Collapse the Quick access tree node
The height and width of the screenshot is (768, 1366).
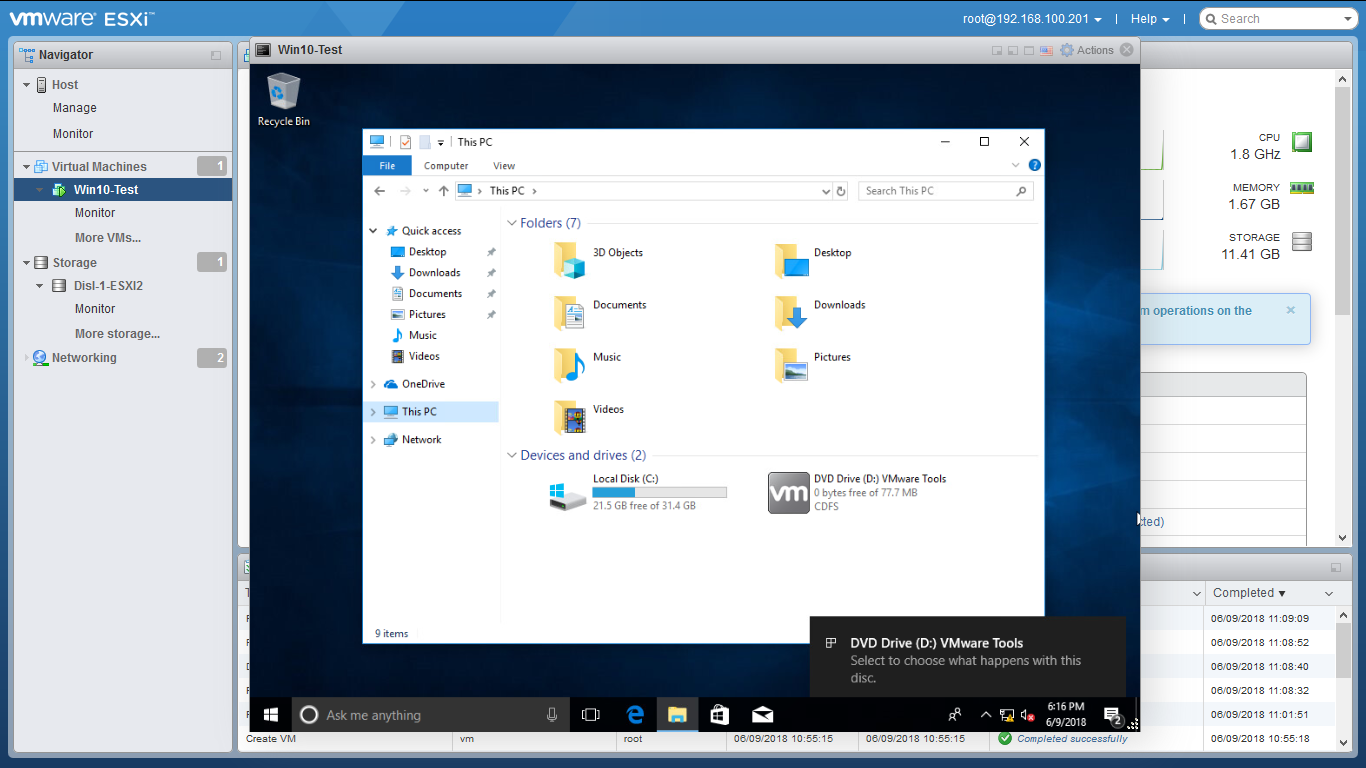coord(373,231)
